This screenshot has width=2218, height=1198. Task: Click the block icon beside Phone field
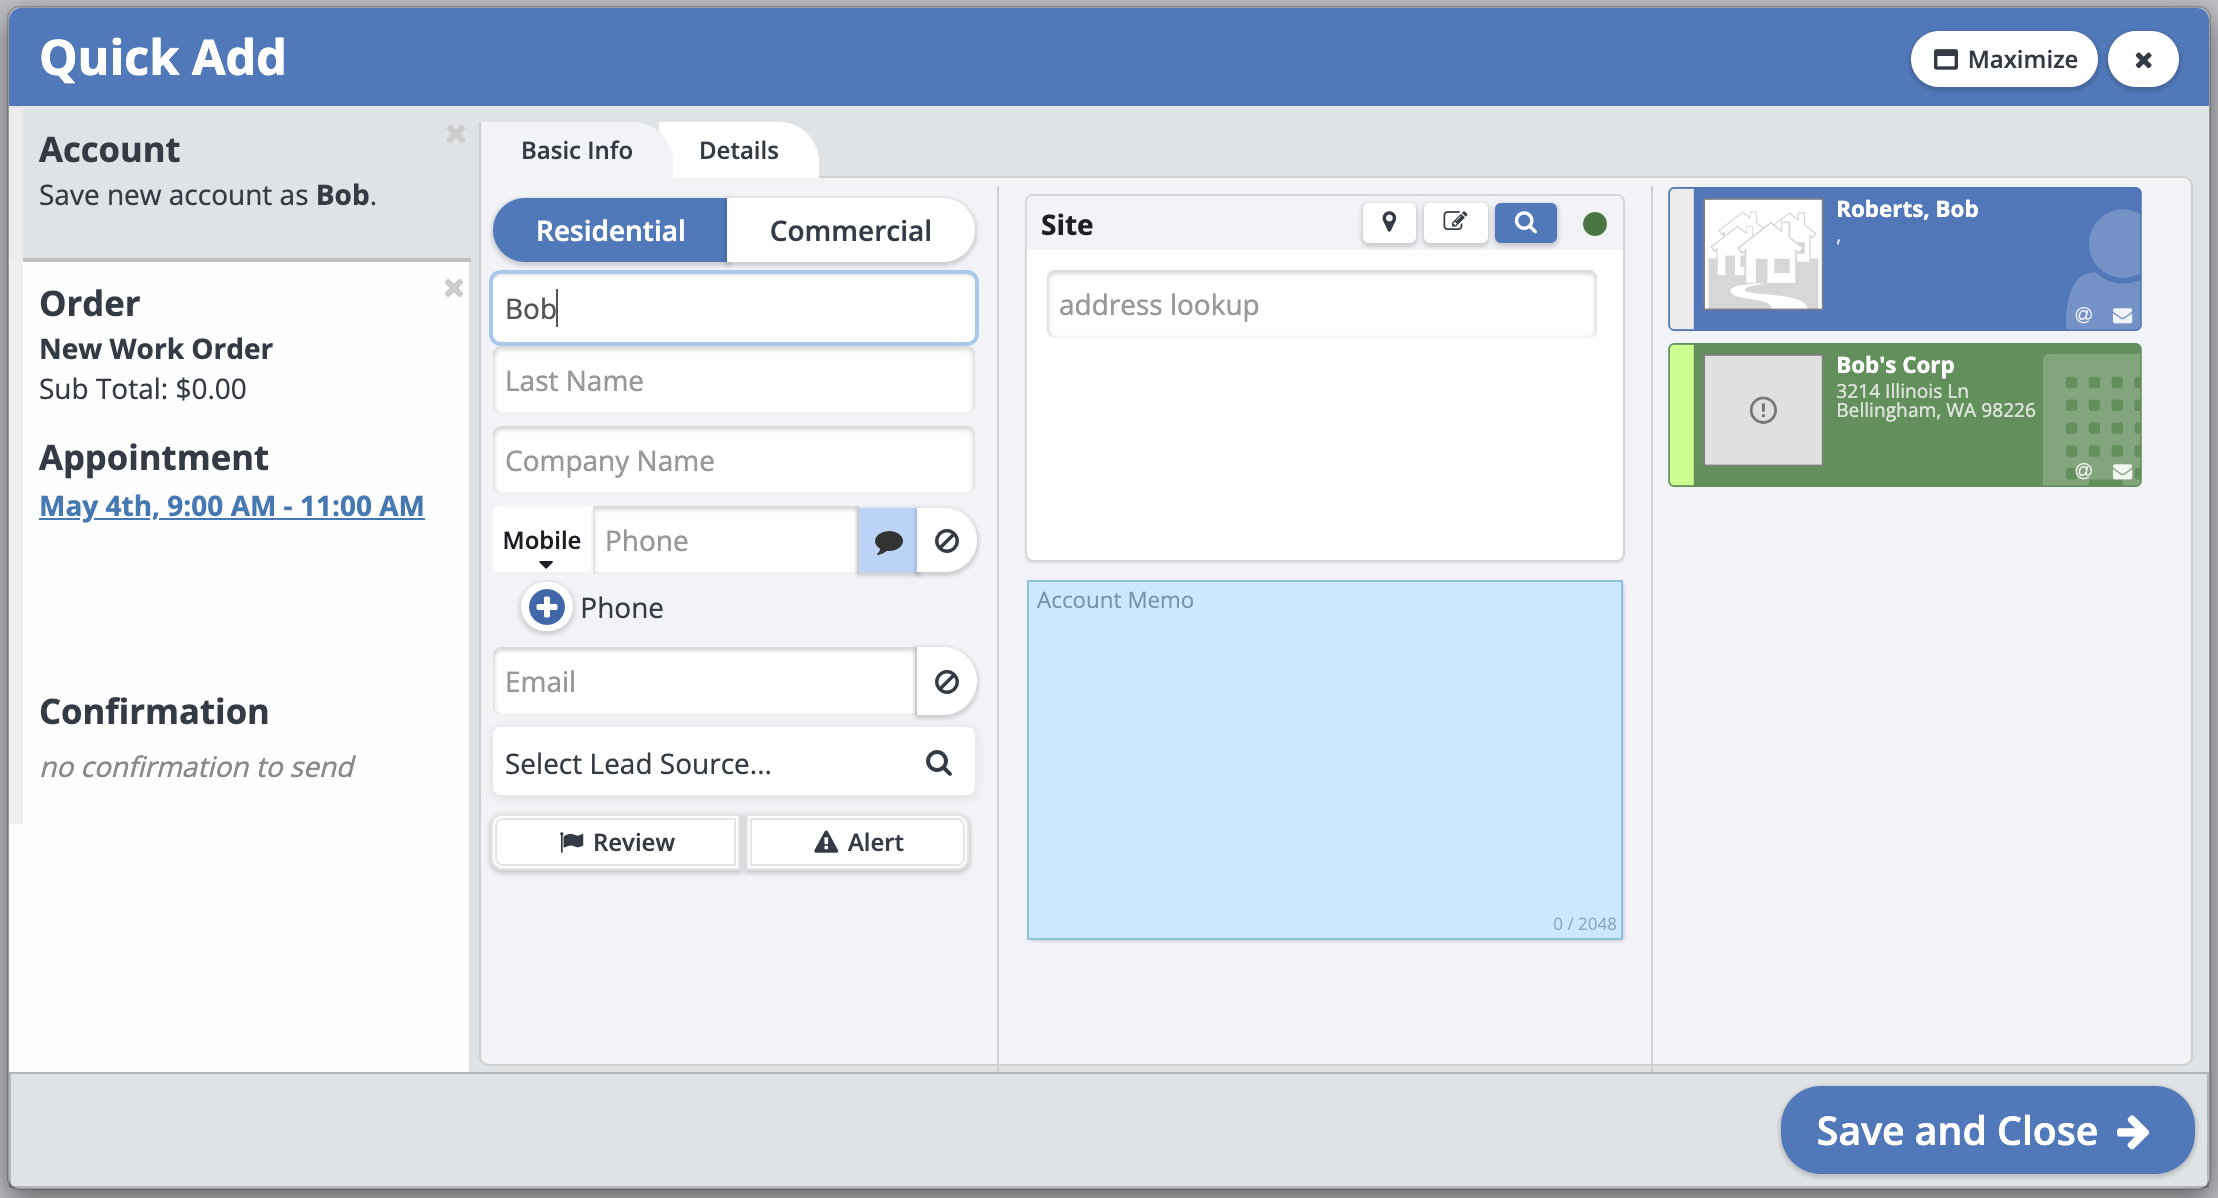(x=946, y=541)
